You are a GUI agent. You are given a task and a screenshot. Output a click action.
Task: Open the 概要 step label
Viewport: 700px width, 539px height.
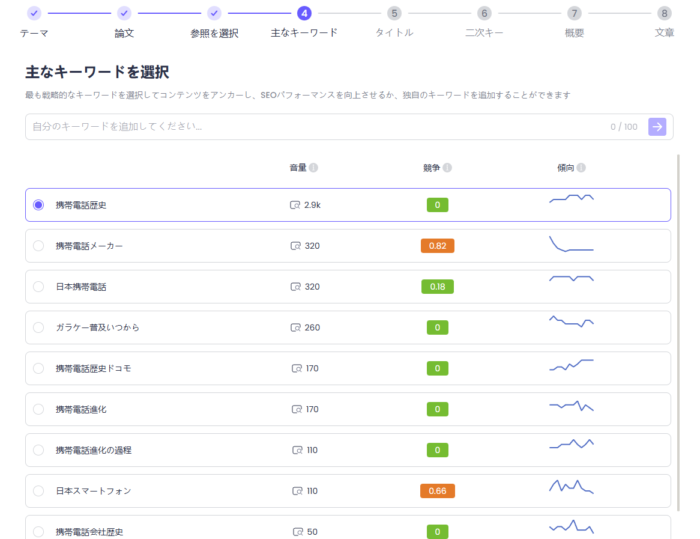[574, 33]
